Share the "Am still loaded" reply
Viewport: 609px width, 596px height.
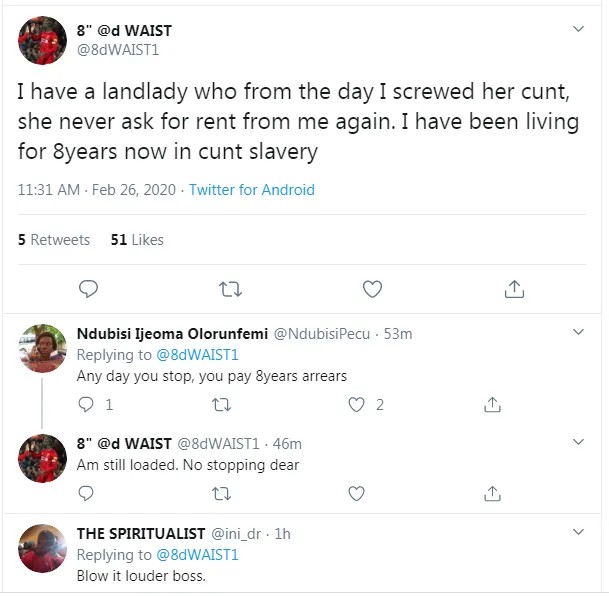(492, 492)
